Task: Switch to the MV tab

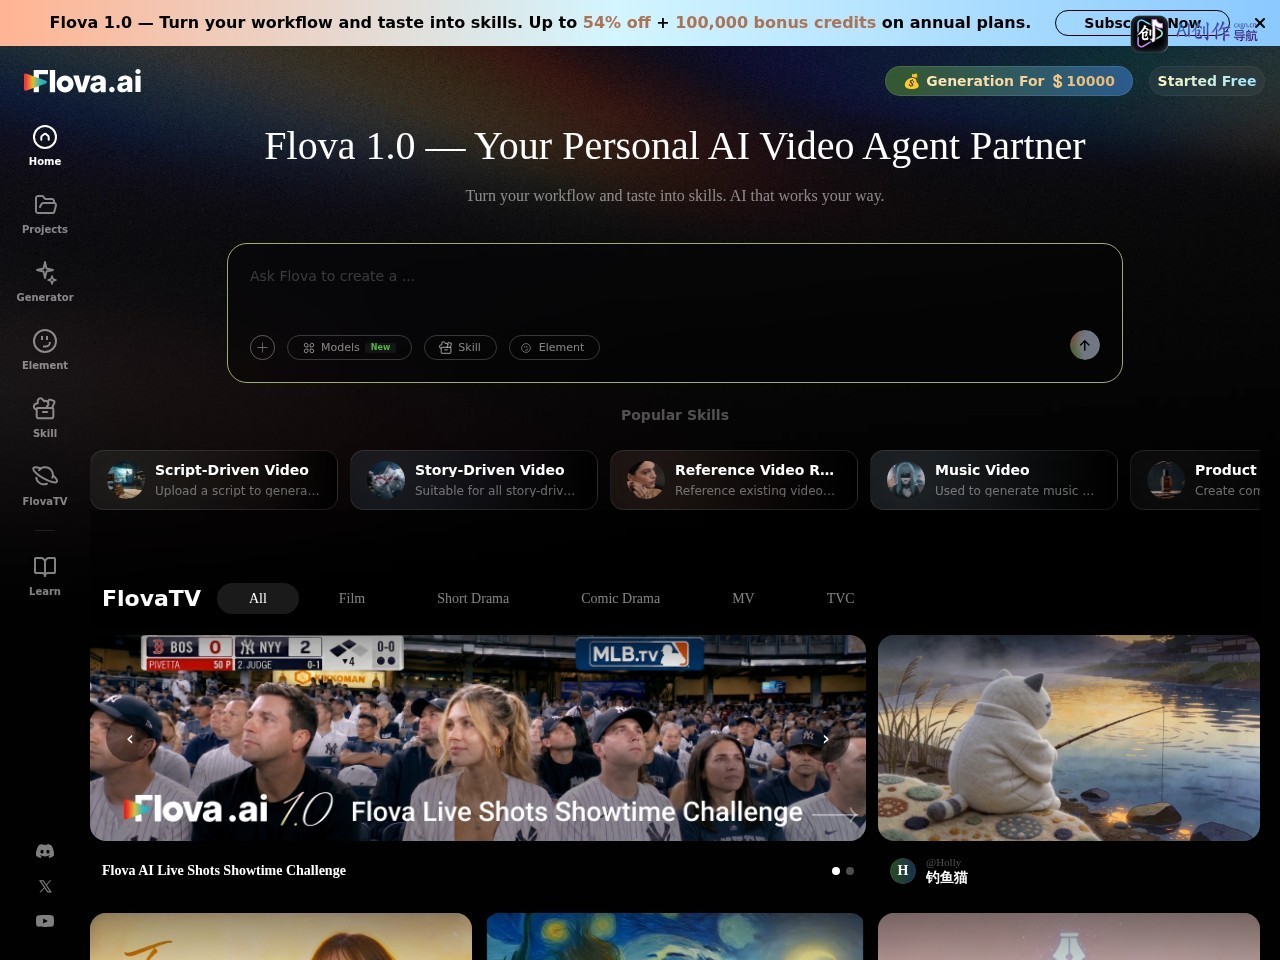Action: [743, 598]
